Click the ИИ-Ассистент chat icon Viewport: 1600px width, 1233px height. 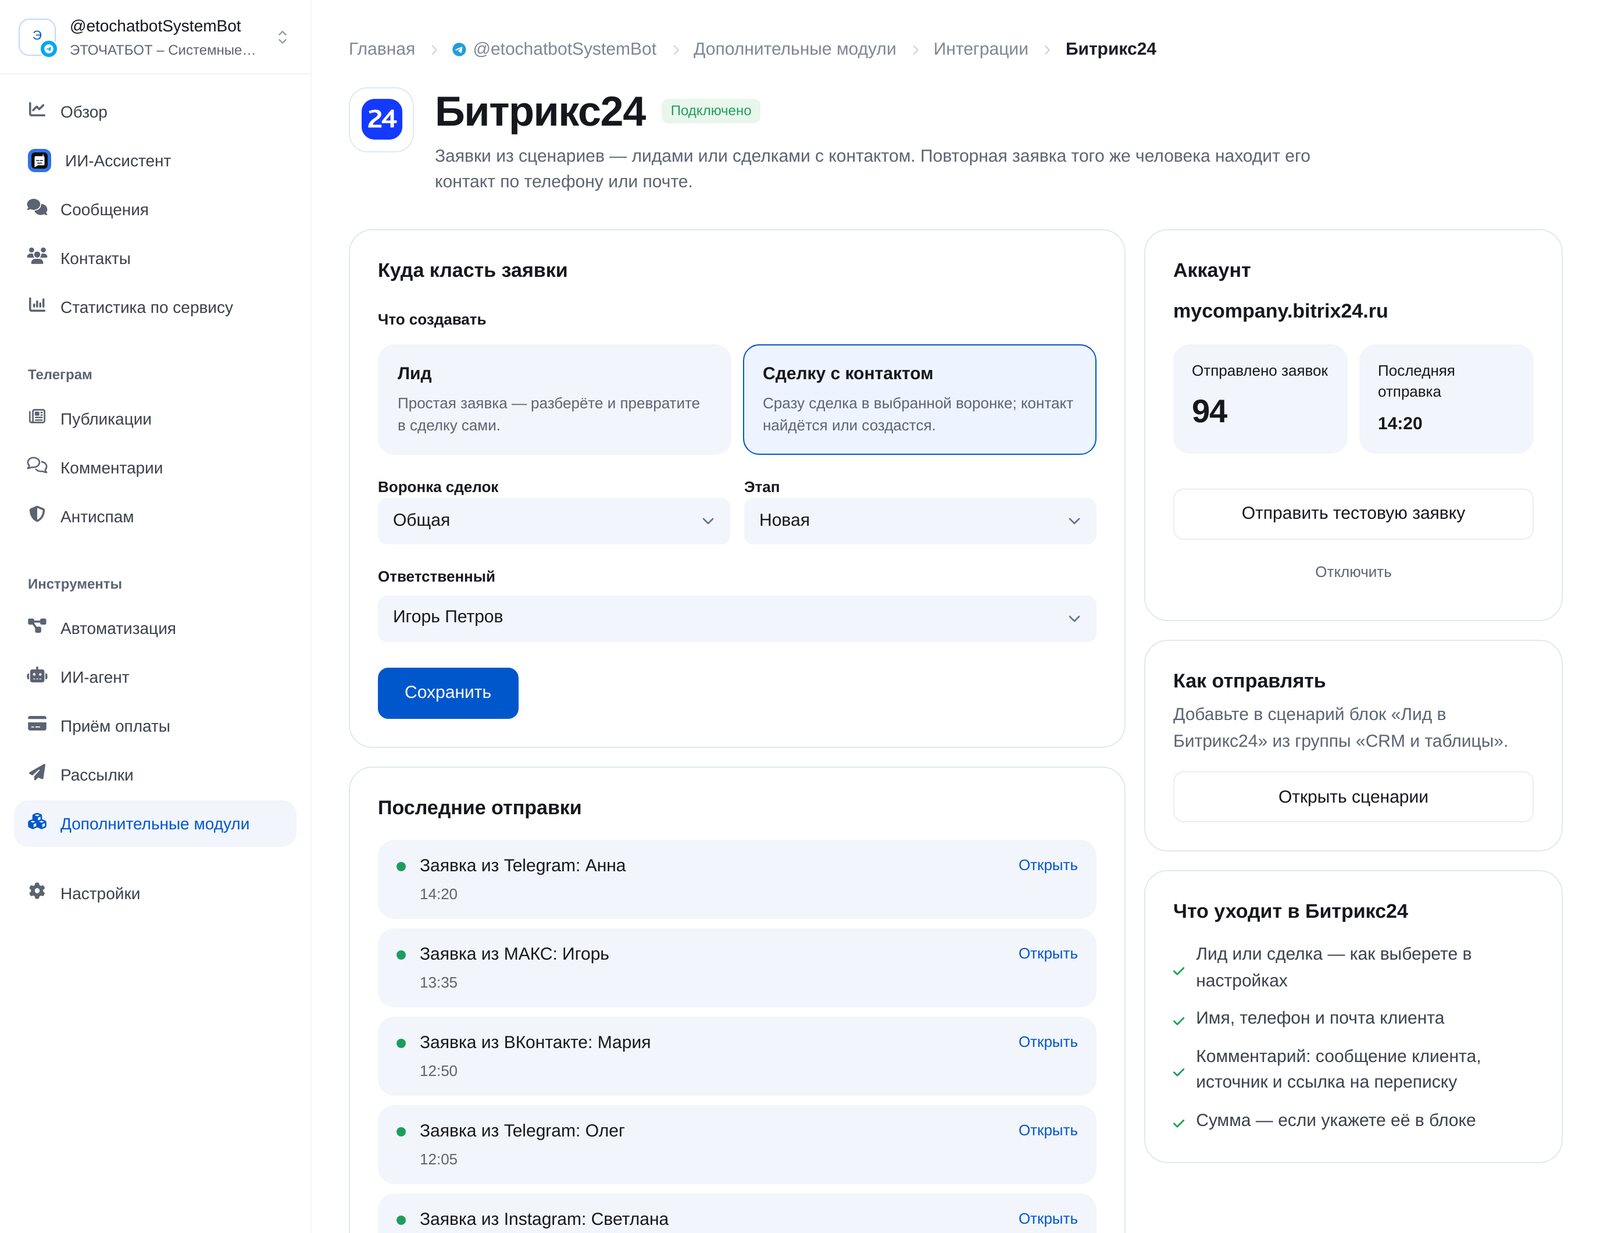pos(39,160)
